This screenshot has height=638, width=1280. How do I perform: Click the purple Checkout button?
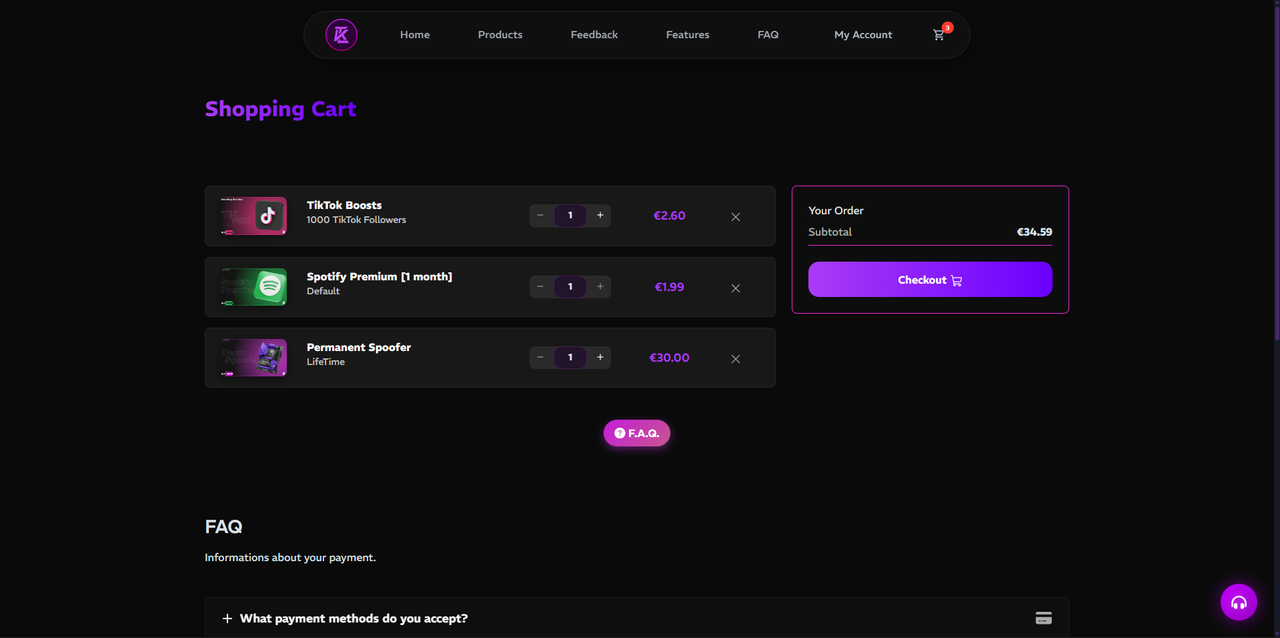(x=930, y=280)
